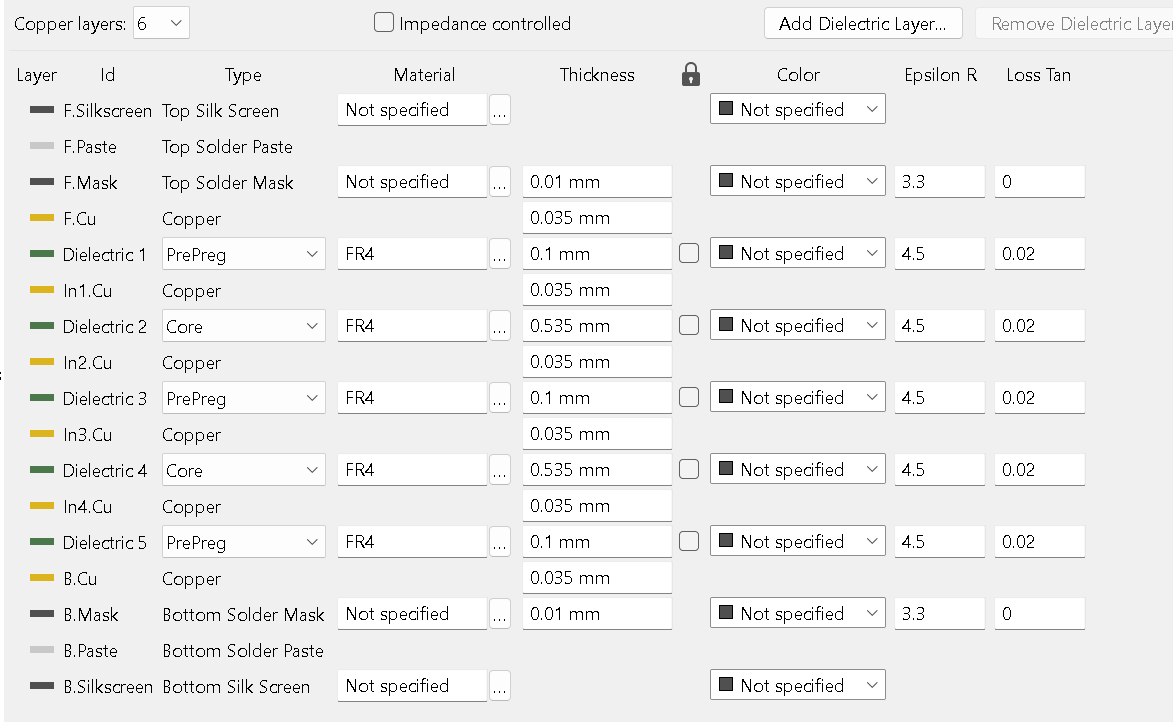Open material browser for Dielectric 4

click(500, 470)
